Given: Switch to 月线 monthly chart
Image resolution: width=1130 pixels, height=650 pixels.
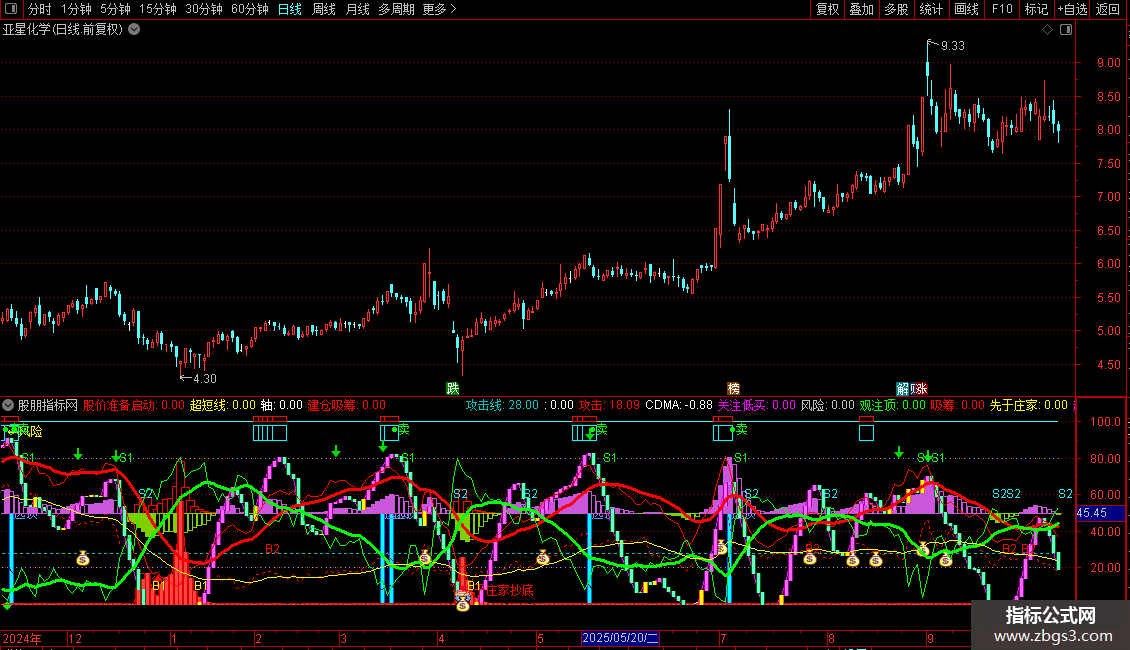Looking at the screenshot, I should [357, 9].
